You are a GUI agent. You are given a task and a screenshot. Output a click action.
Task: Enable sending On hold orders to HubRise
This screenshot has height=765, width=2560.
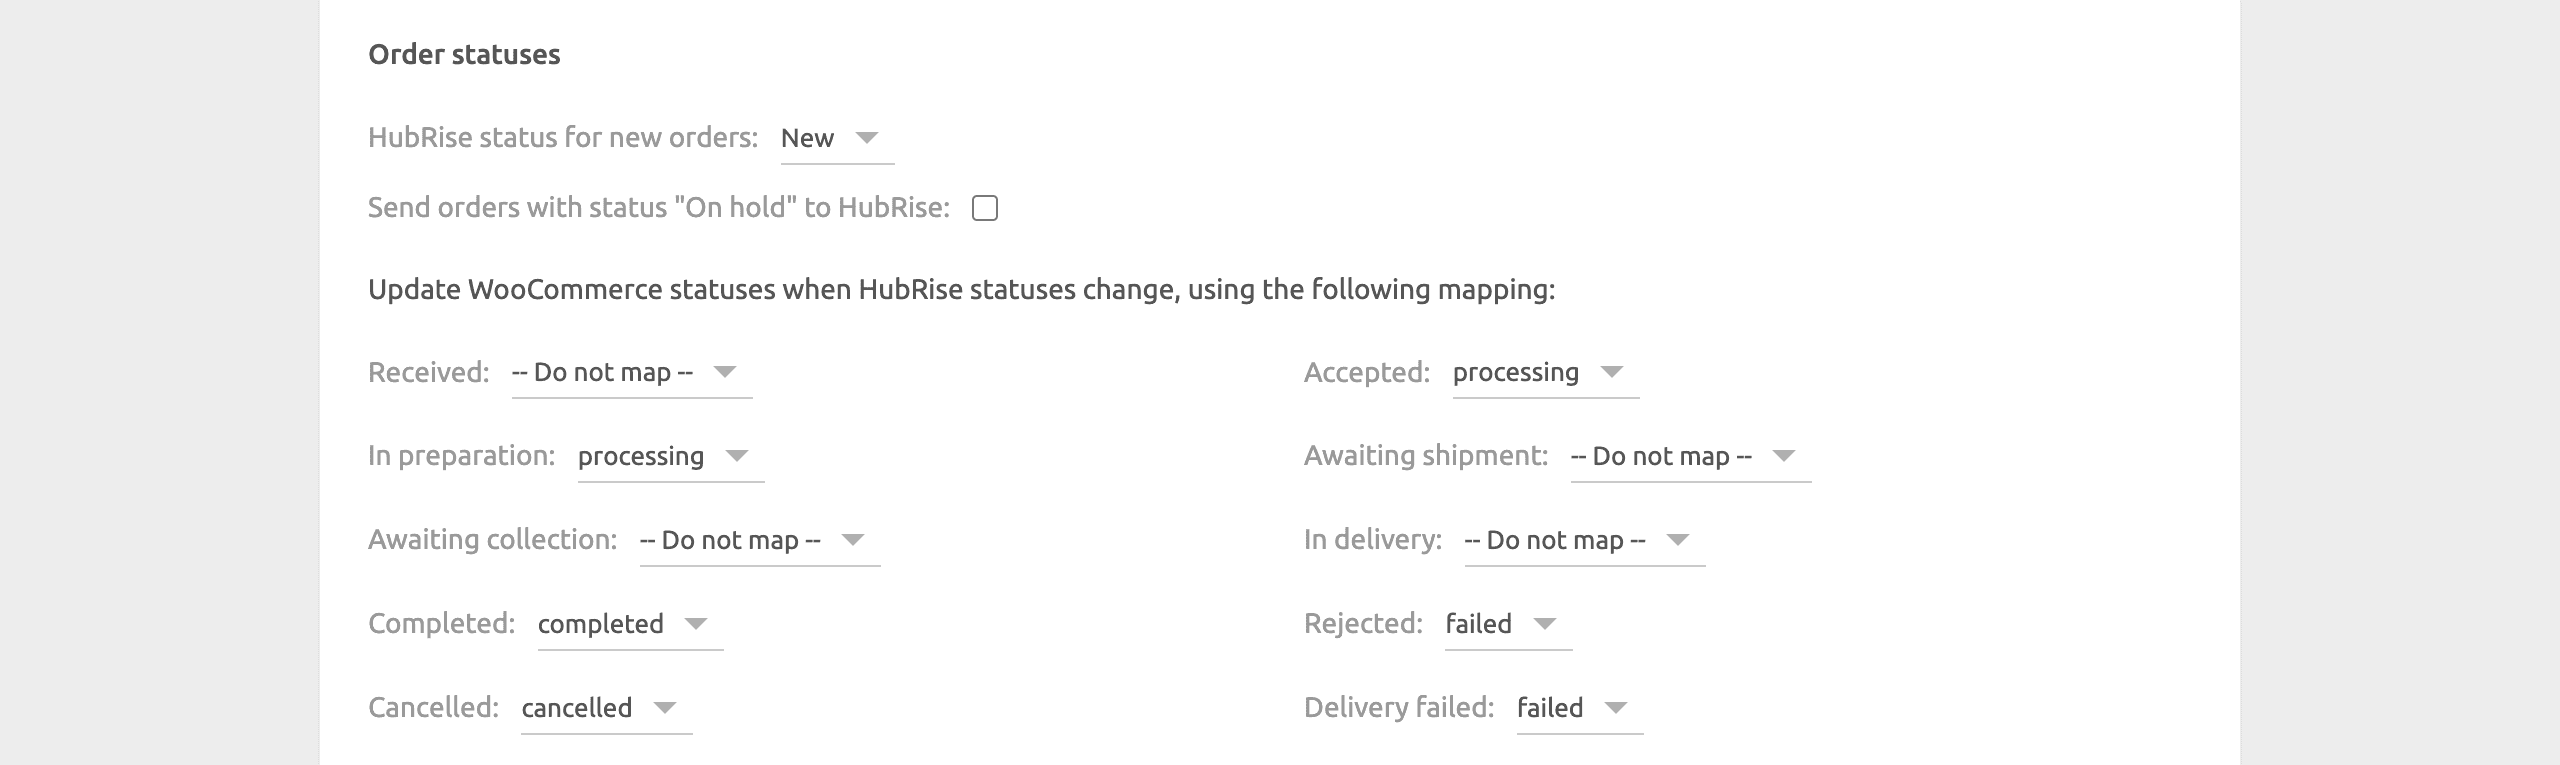click(986, 208)
